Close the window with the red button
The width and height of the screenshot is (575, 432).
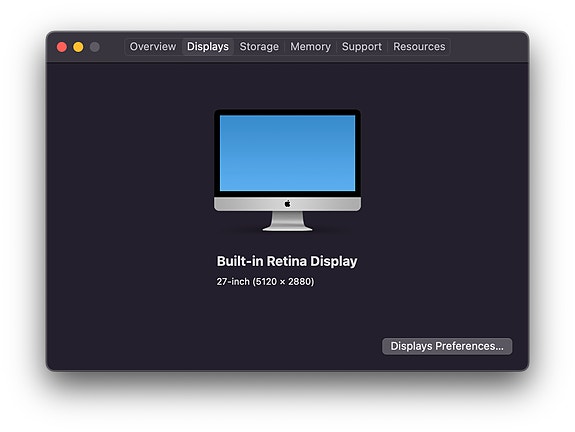click(x=62, y=47)
